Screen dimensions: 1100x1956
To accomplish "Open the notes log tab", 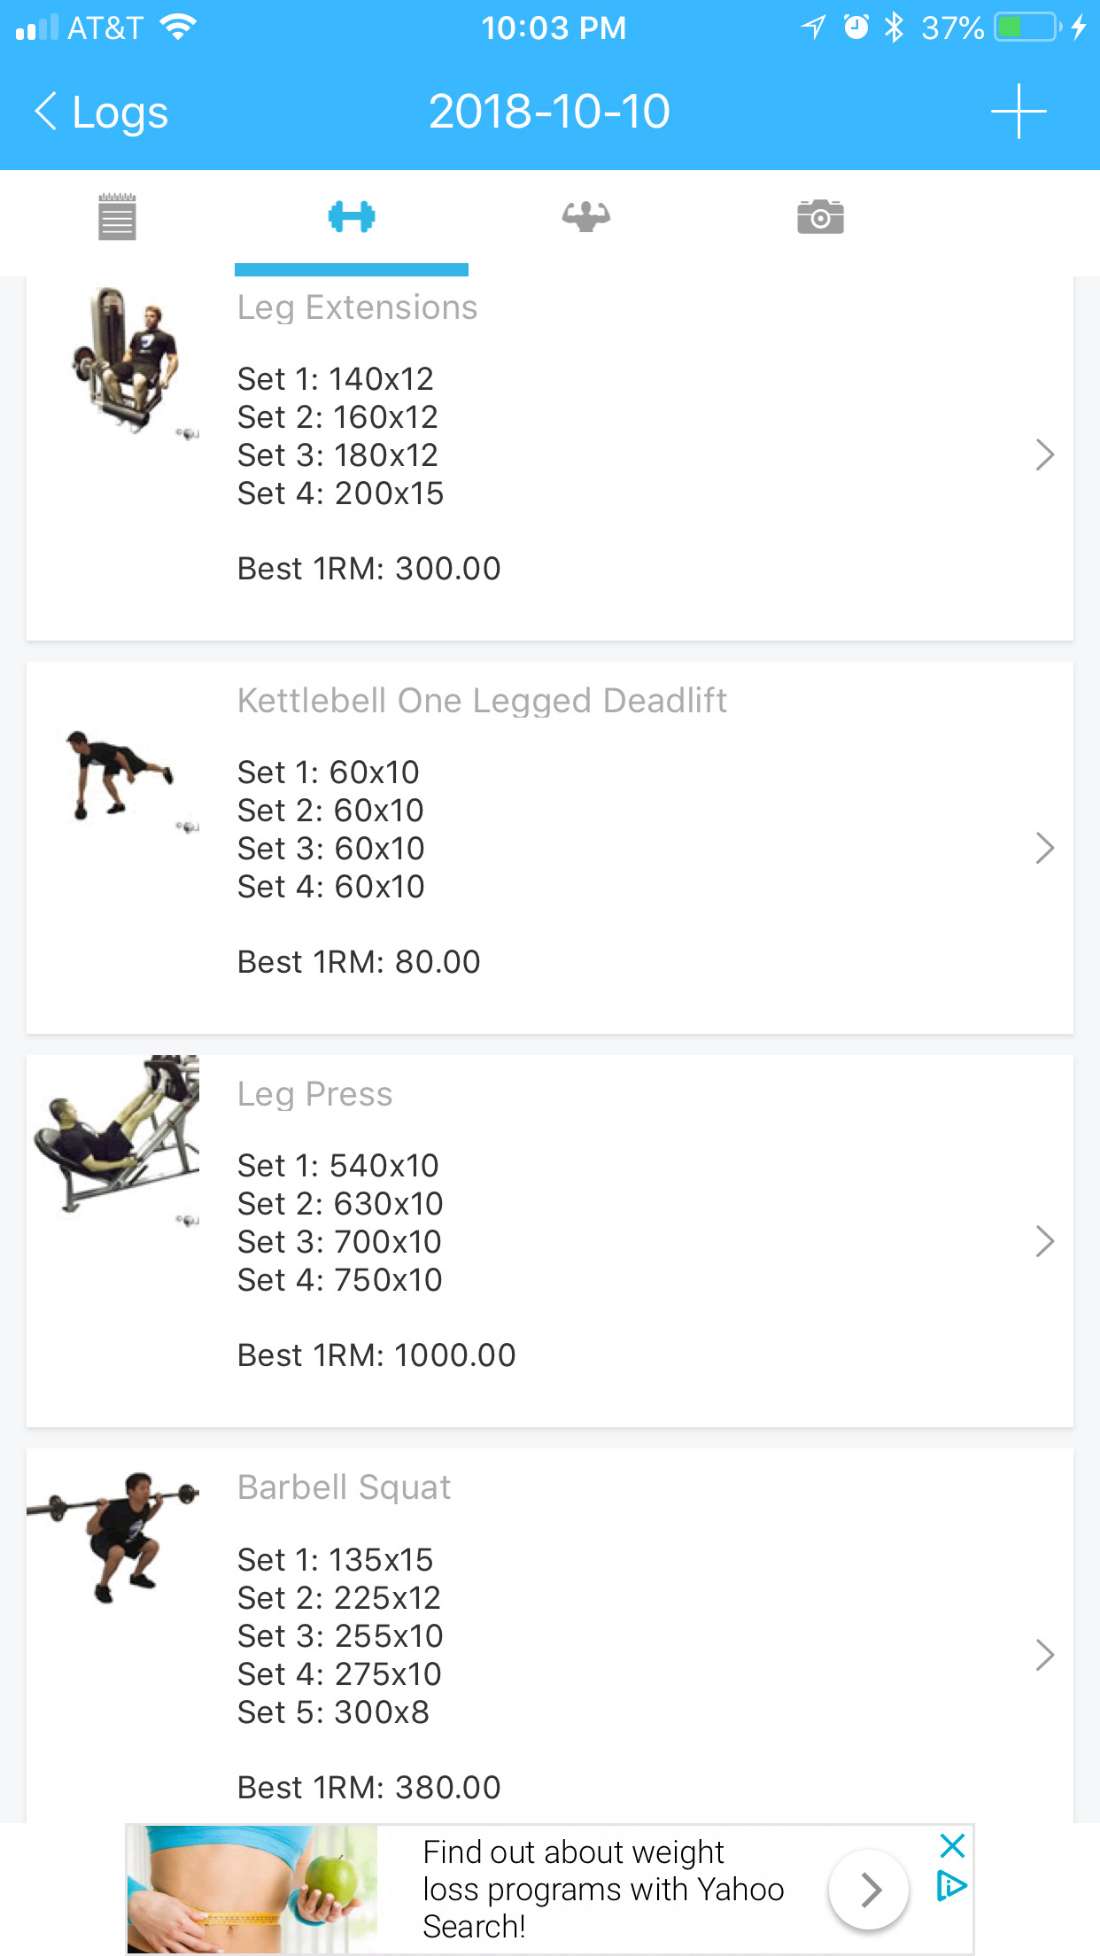I will click(117, 217).
